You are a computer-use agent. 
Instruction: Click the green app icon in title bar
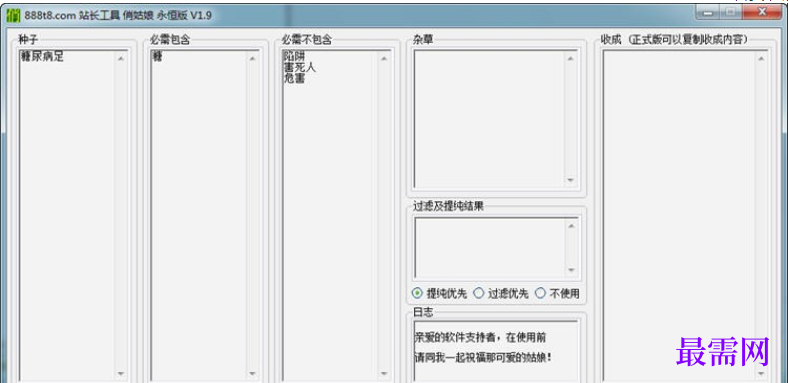(x=14, y=15)
